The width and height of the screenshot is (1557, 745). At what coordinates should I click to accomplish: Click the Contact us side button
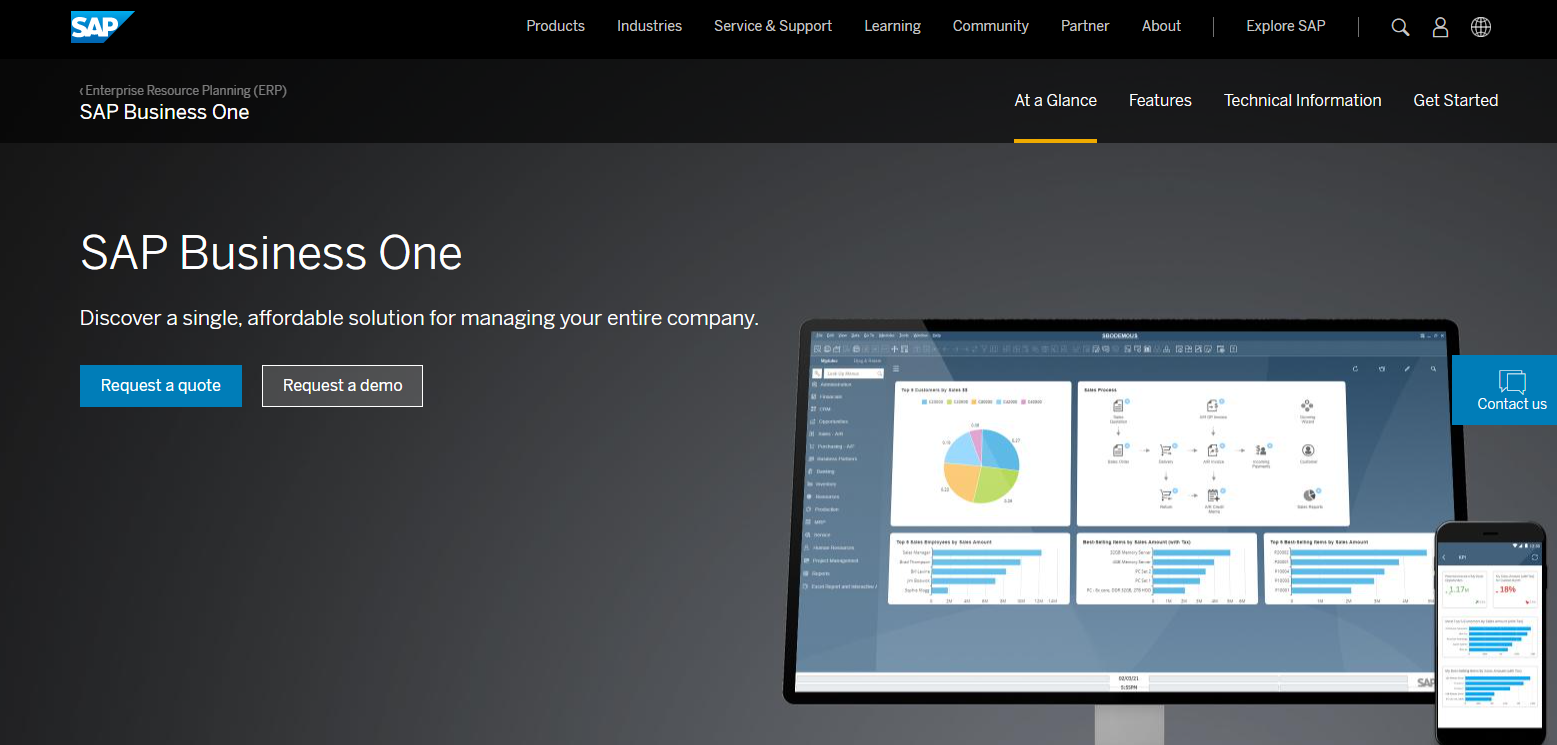pos(1504,390)
